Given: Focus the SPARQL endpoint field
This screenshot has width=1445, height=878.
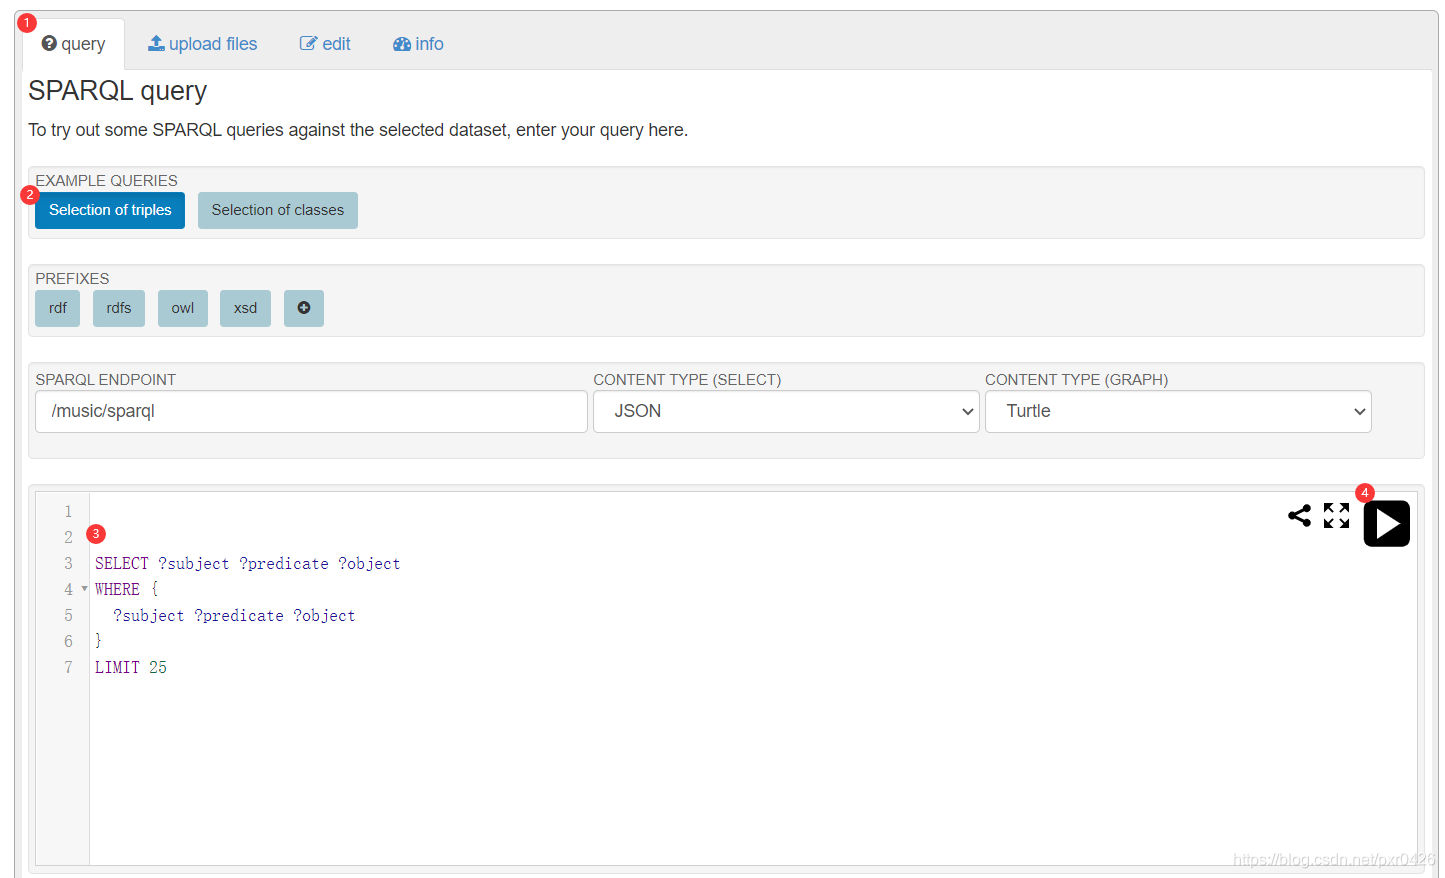Looking at the screenshot, I should [311, 411].
